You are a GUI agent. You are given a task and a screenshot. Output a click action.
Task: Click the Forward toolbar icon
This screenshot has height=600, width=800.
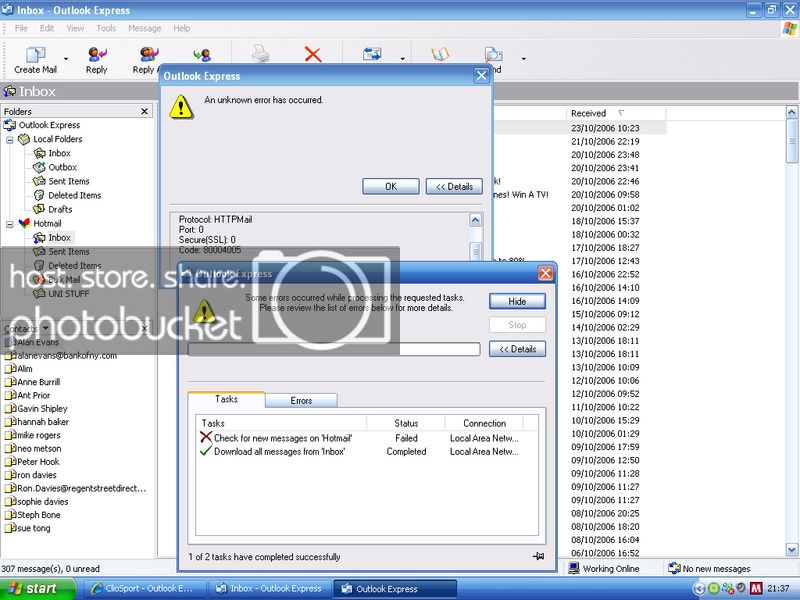pyautogui.click(x=203, y=54)
